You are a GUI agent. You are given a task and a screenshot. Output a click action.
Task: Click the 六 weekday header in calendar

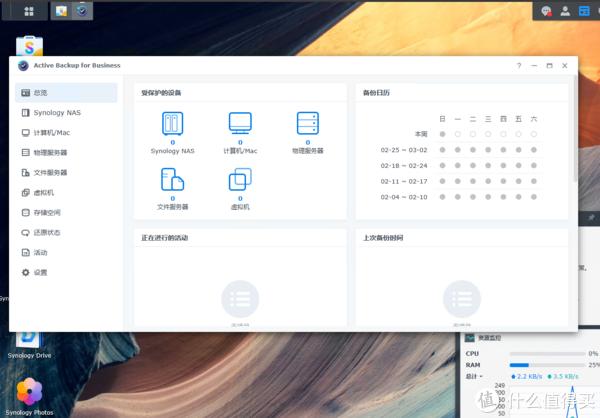pos(534,119)
